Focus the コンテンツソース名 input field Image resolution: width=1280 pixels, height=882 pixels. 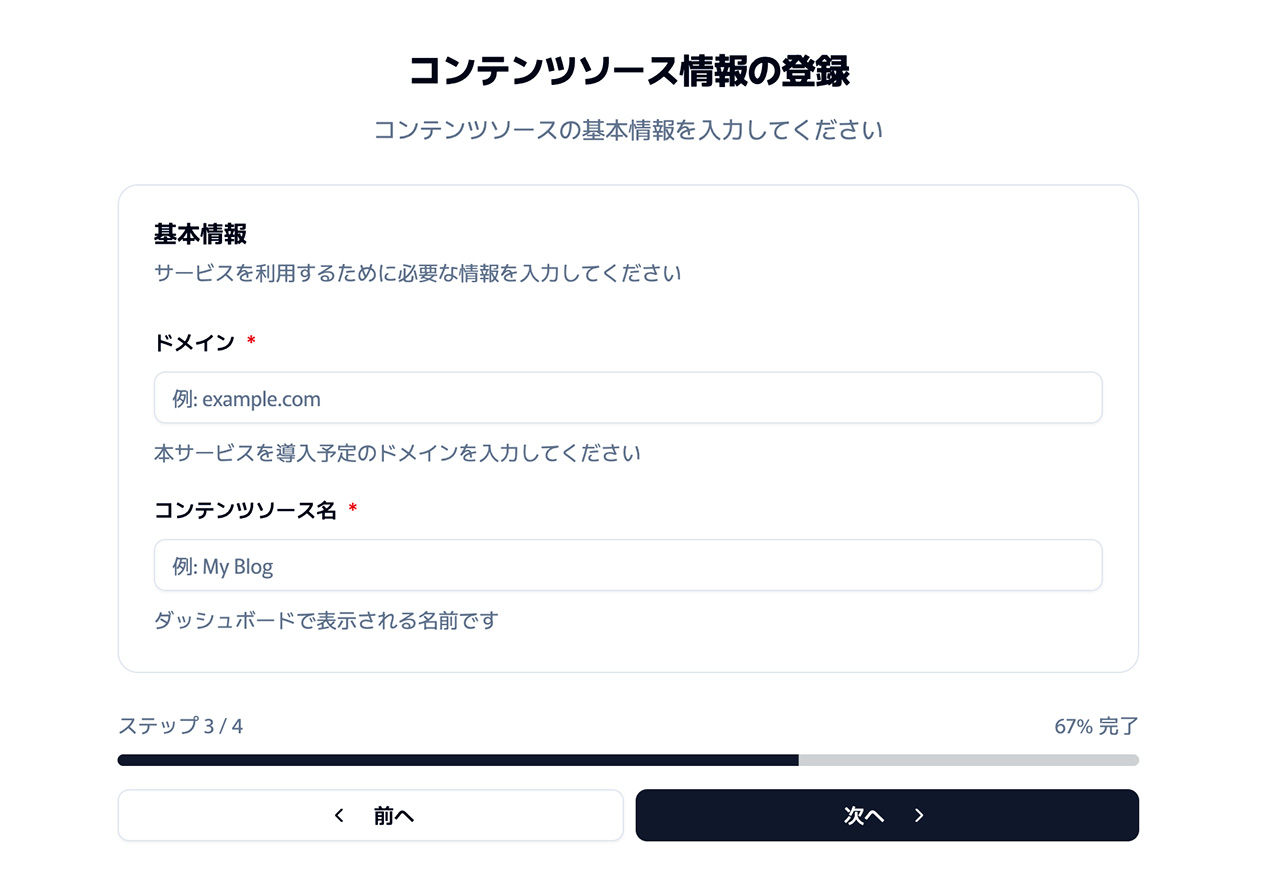tap(628, 566)
